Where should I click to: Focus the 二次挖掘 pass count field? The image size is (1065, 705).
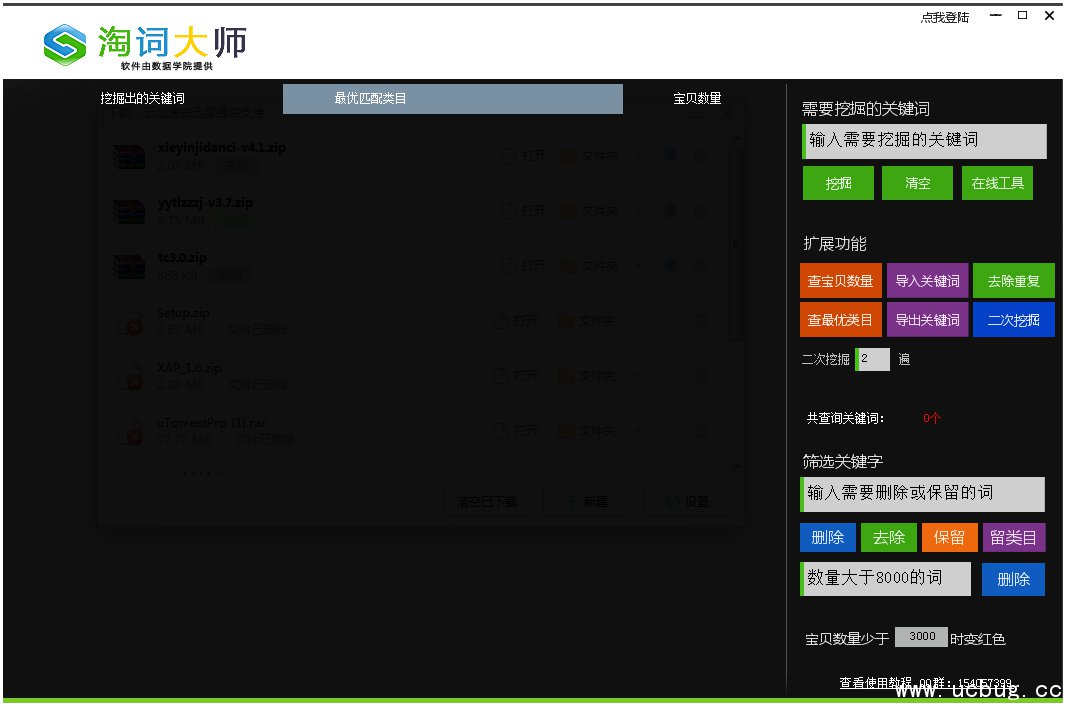point(873,359)
